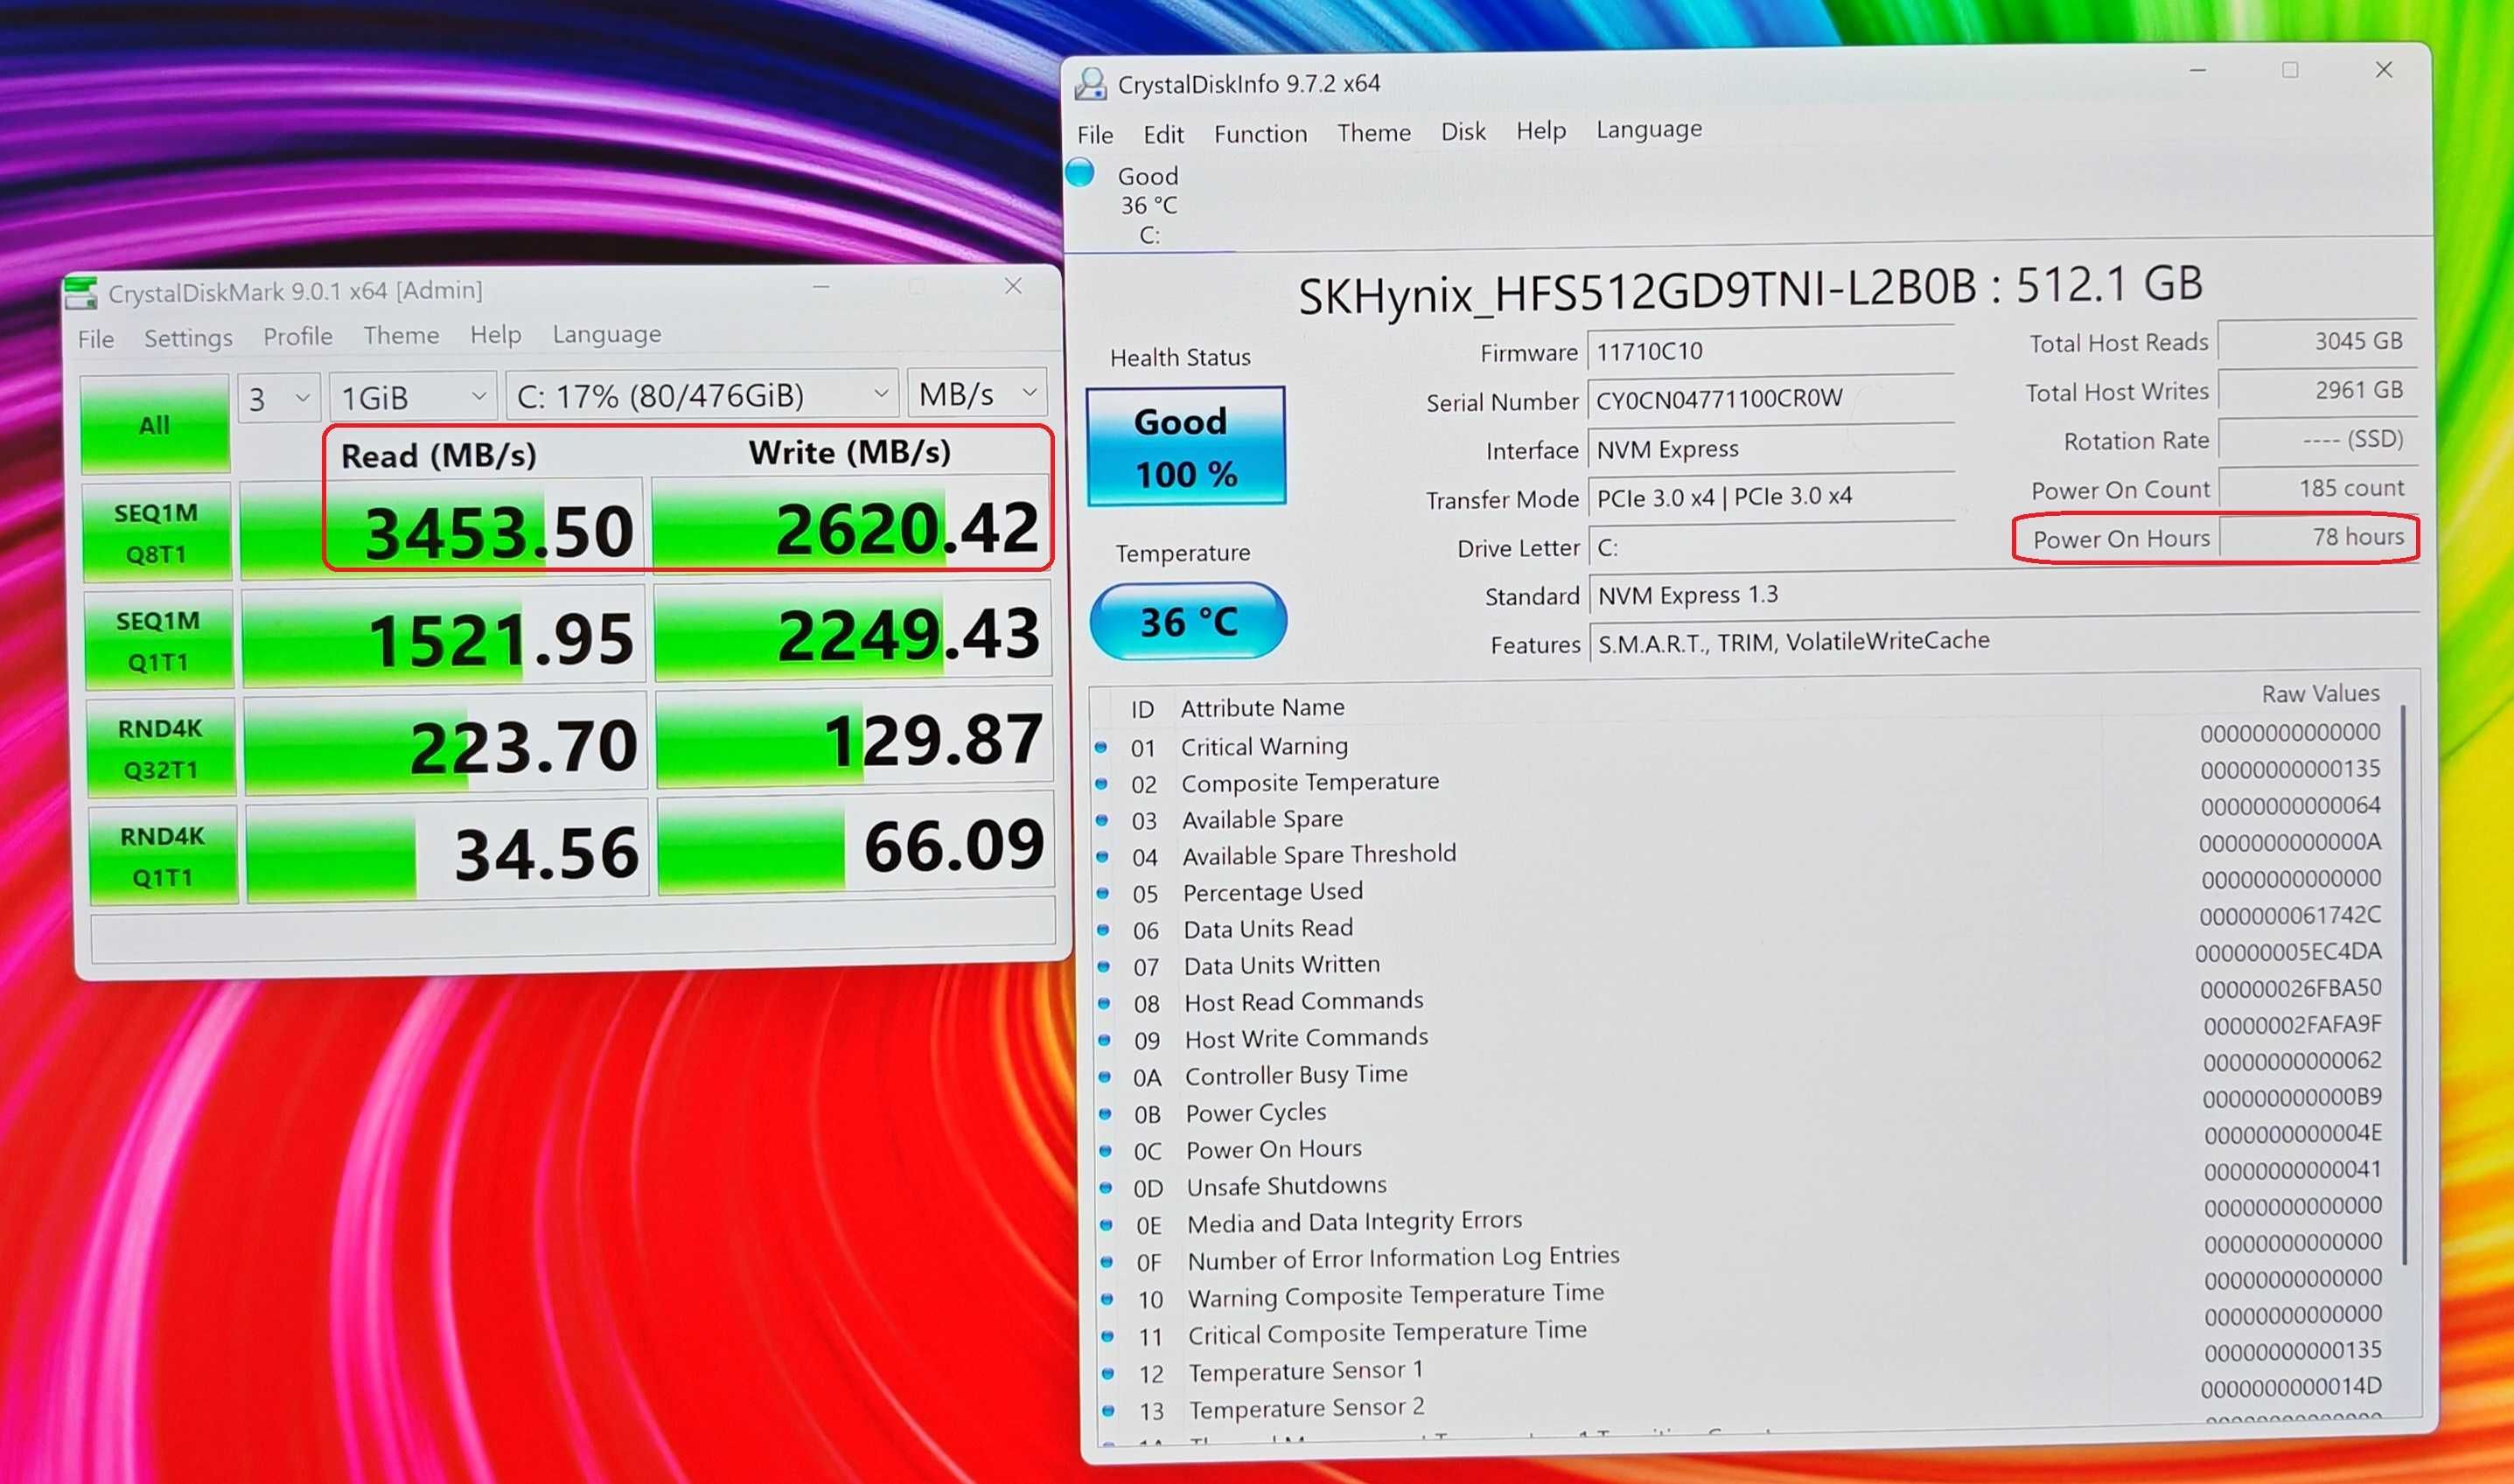Open Theme menu in CrystalDiskMark
The width and height of the screenshot is (2514, 1484).
[401, 335]
